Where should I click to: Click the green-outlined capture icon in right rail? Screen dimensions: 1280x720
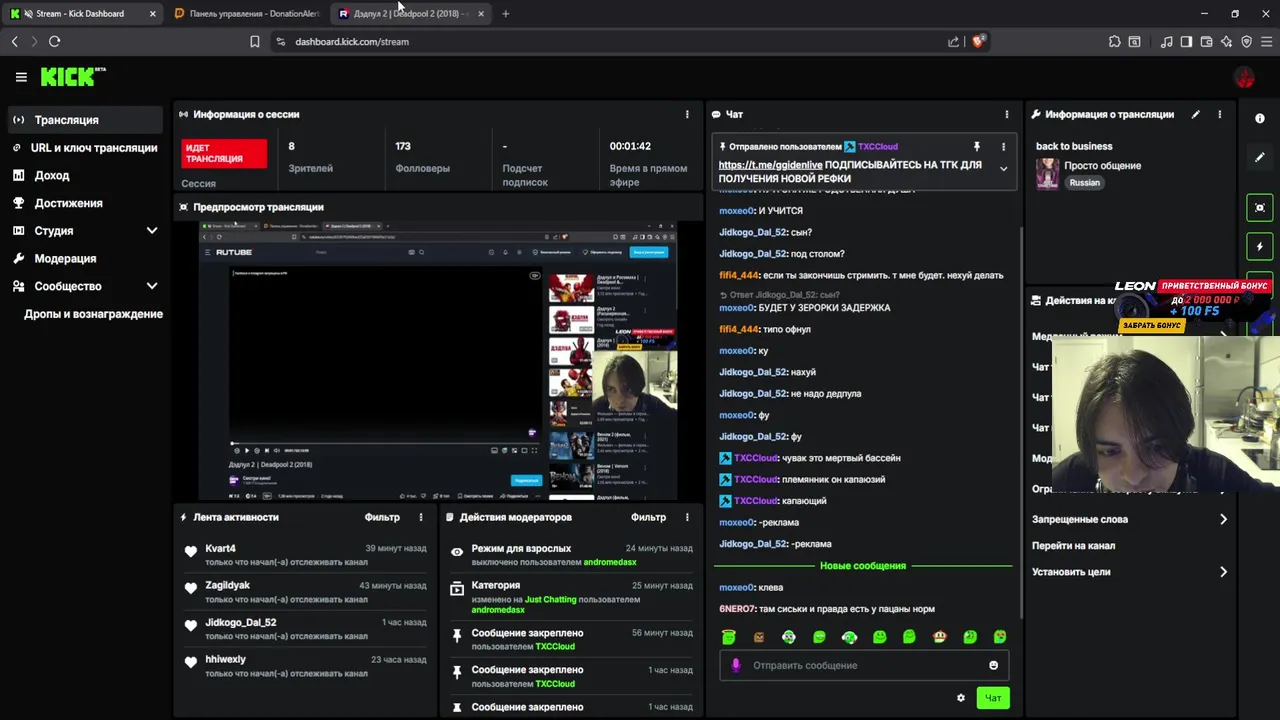coord(1260,208)
